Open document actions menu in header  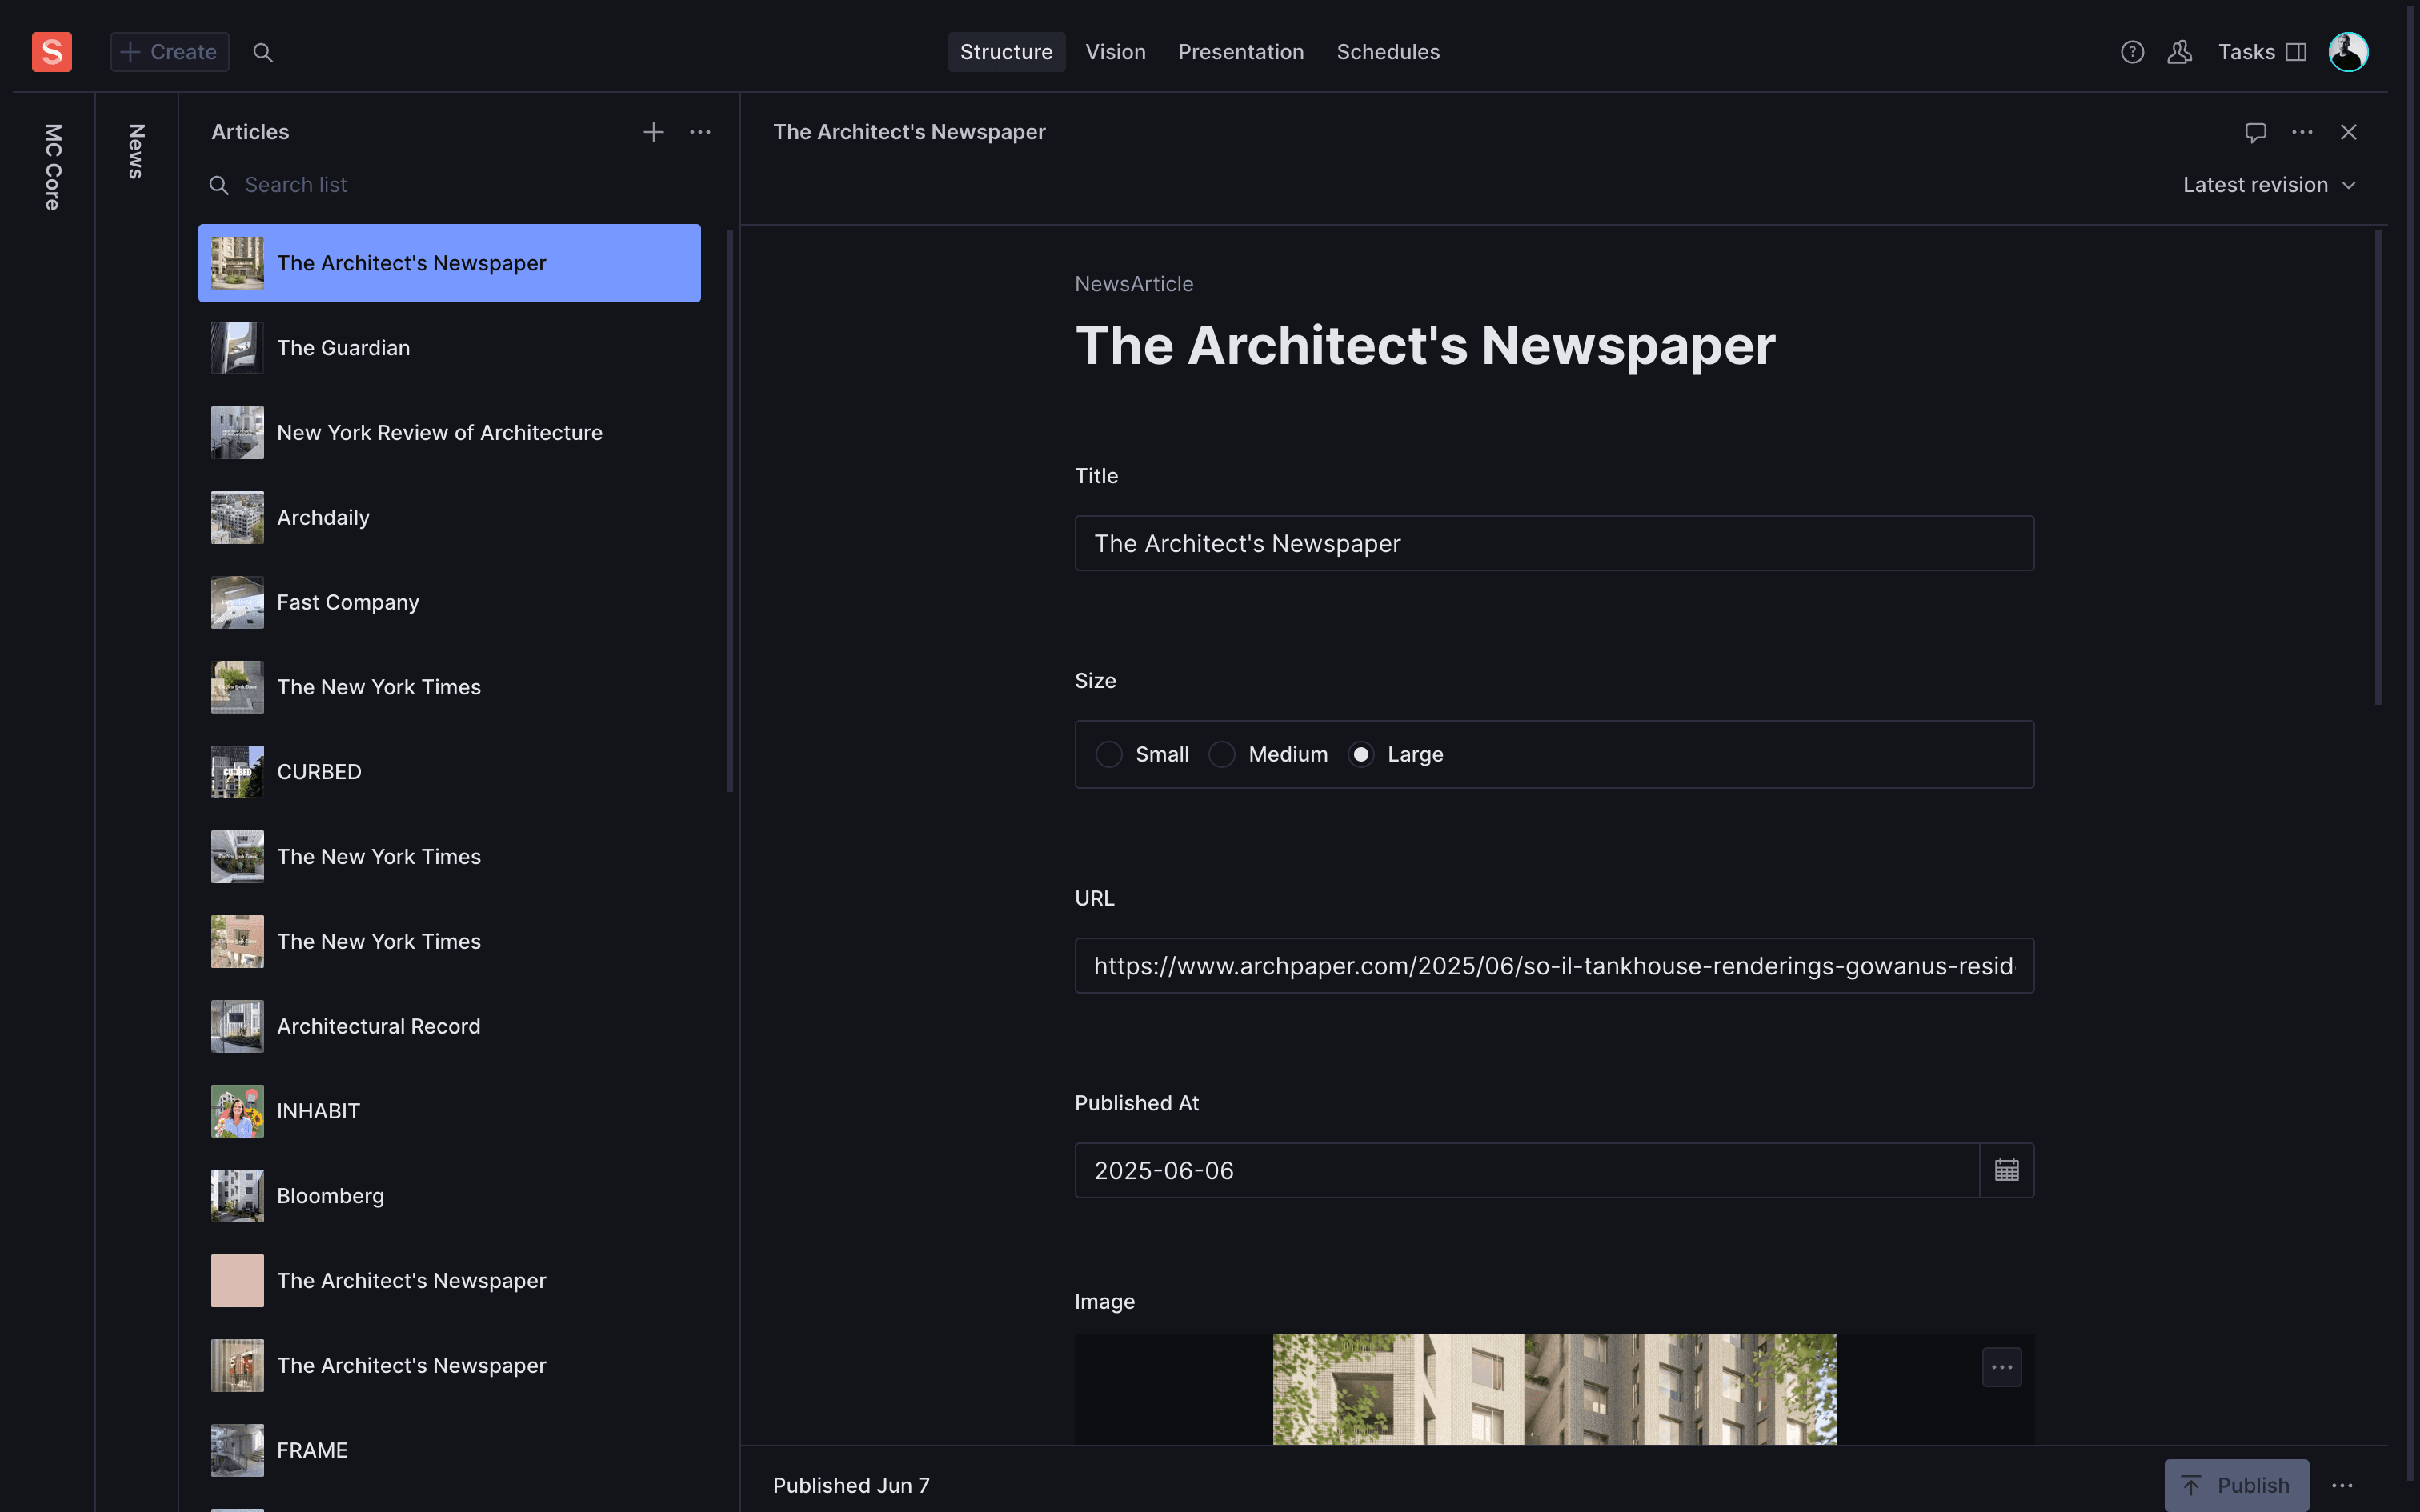[x=2302, y=132]
